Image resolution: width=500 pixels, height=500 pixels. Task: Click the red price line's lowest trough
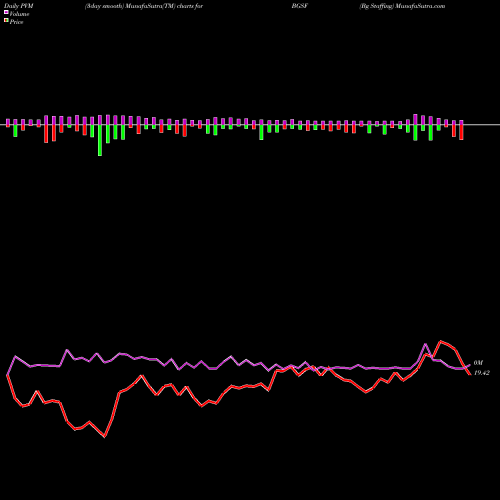tap(105, 436)
